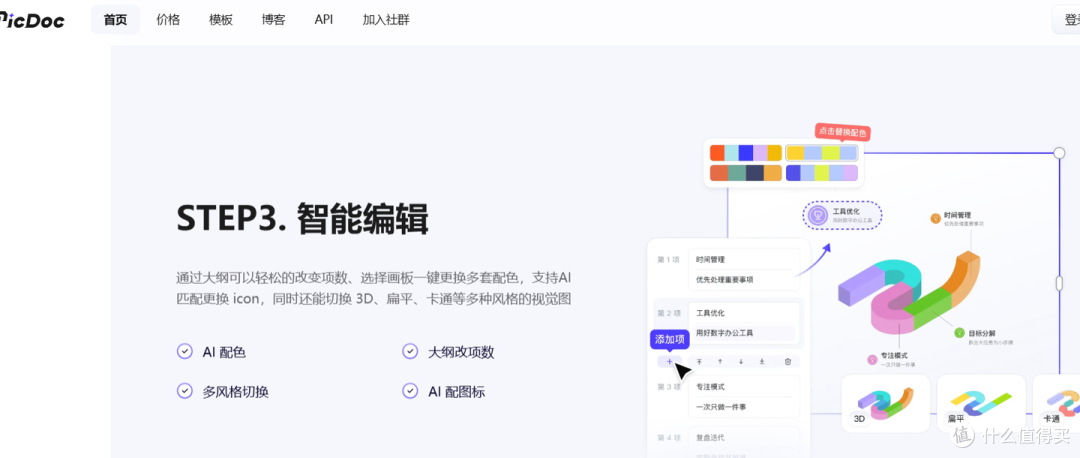Screen dimensions: 1080x458
Task: Click the check icon beside 多风格切换
Action: tap(185, 391)
